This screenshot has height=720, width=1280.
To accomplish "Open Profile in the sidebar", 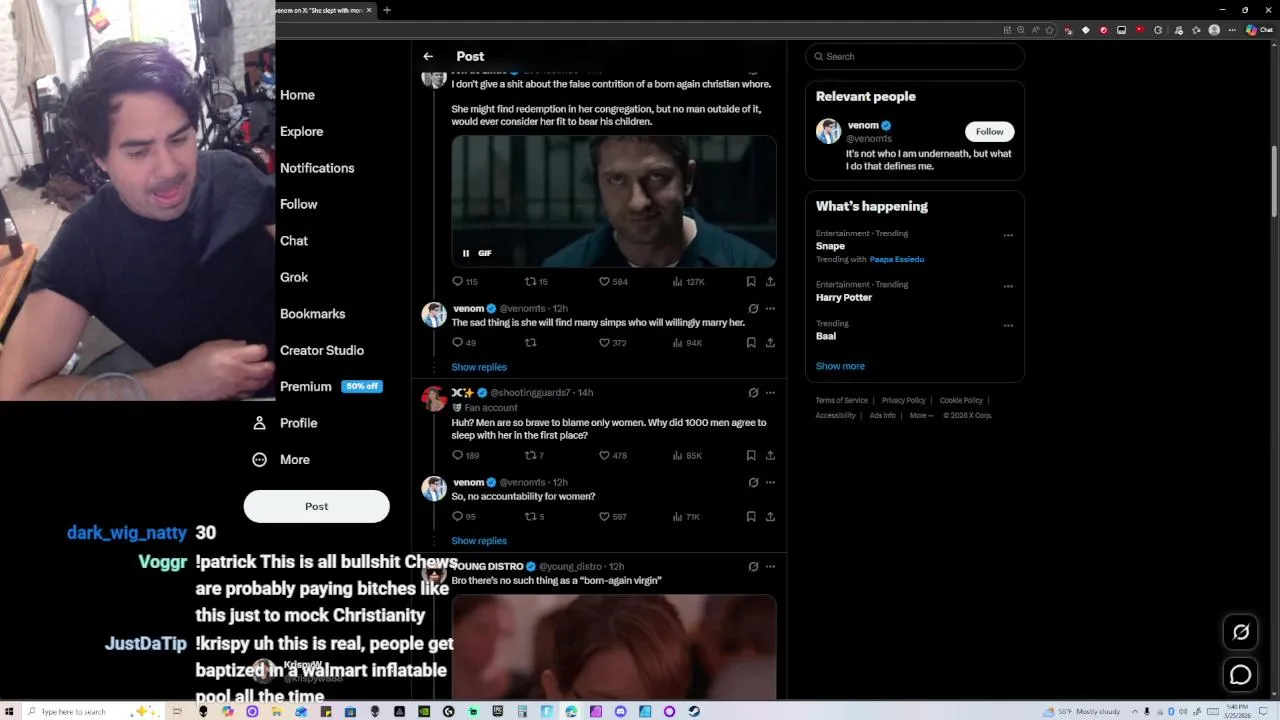I will point(285,423).
